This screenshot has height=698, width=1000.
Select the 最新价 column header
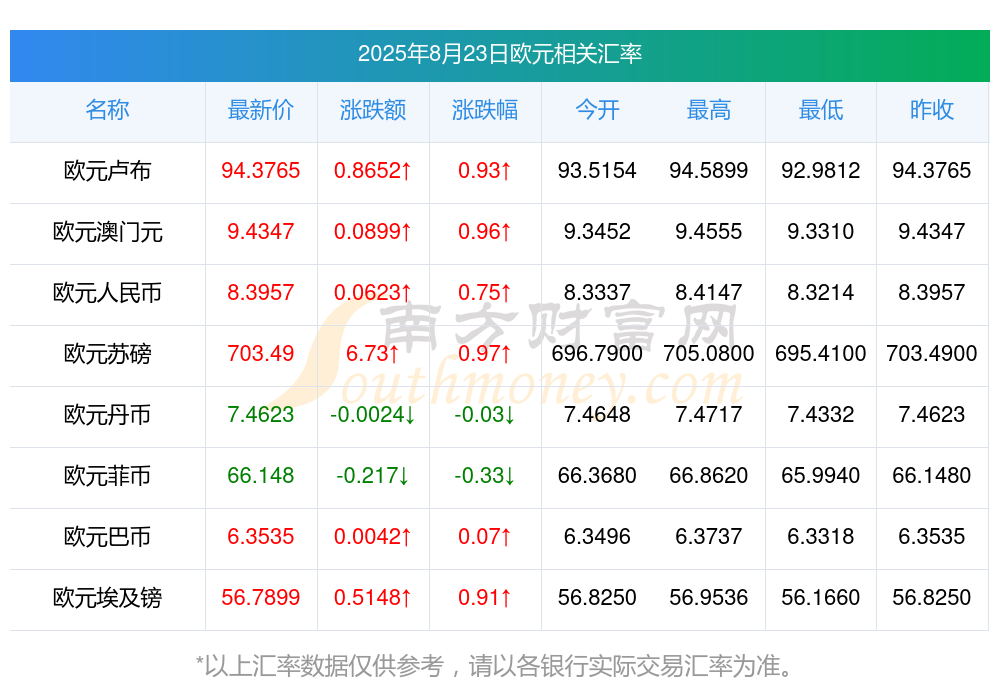coord(260,110)
